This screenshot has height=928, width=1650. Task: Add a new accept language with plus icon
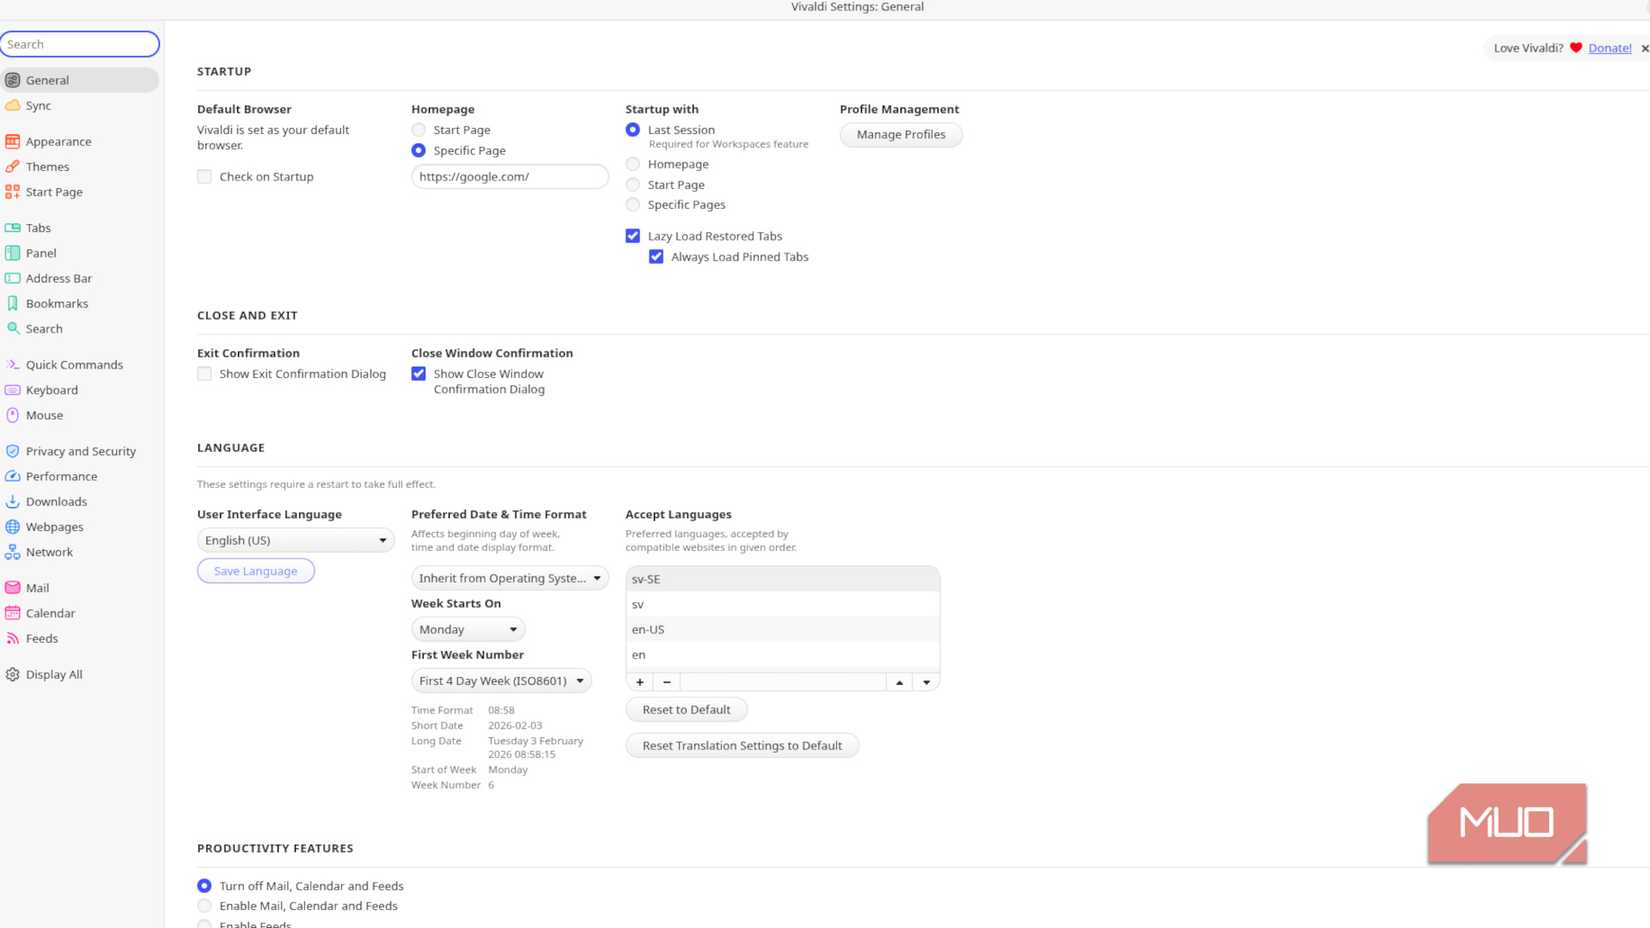(x=639, y=681)
